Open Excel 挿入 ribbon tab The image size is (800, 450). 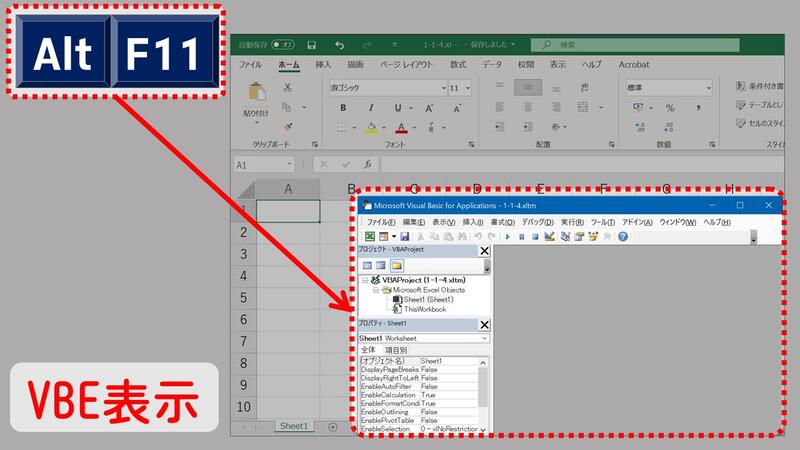point(323,64)
